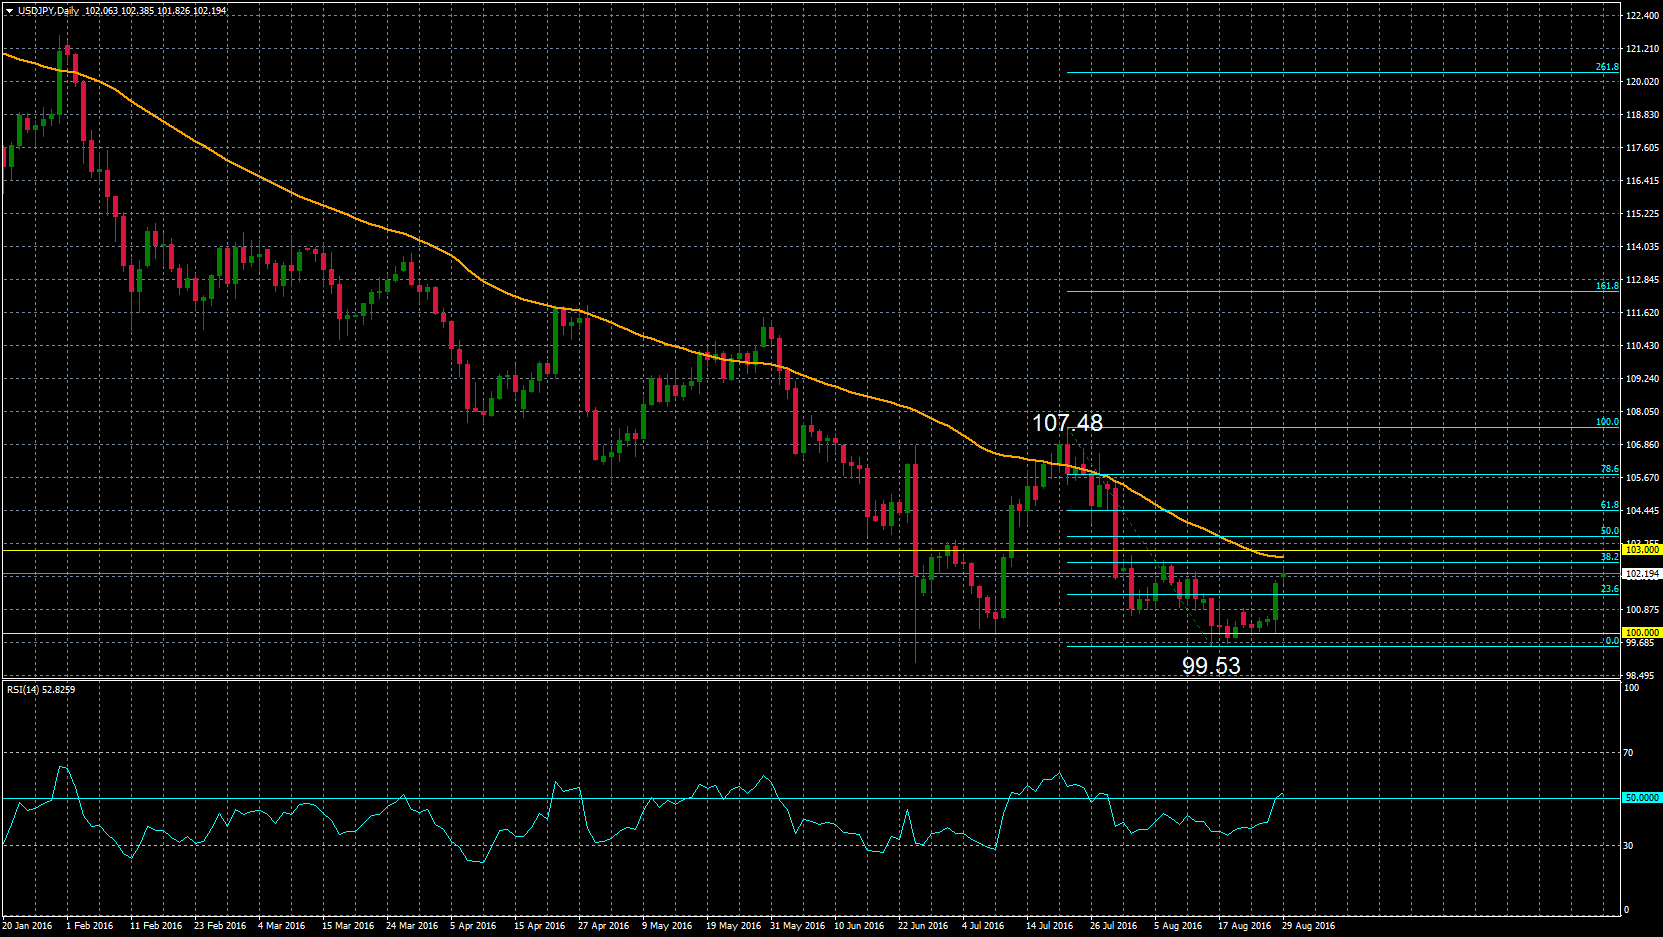The width and height of the screenshot is (1663, 937).
Task: Click the yellow 103.000 horizontal line price tag
Action: 1642,550
